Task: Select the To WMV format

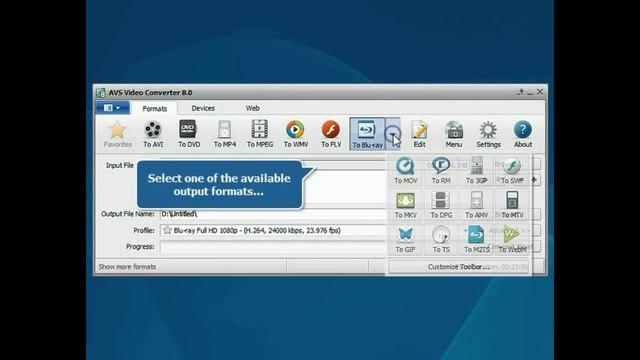Action: tap(296, 134)
